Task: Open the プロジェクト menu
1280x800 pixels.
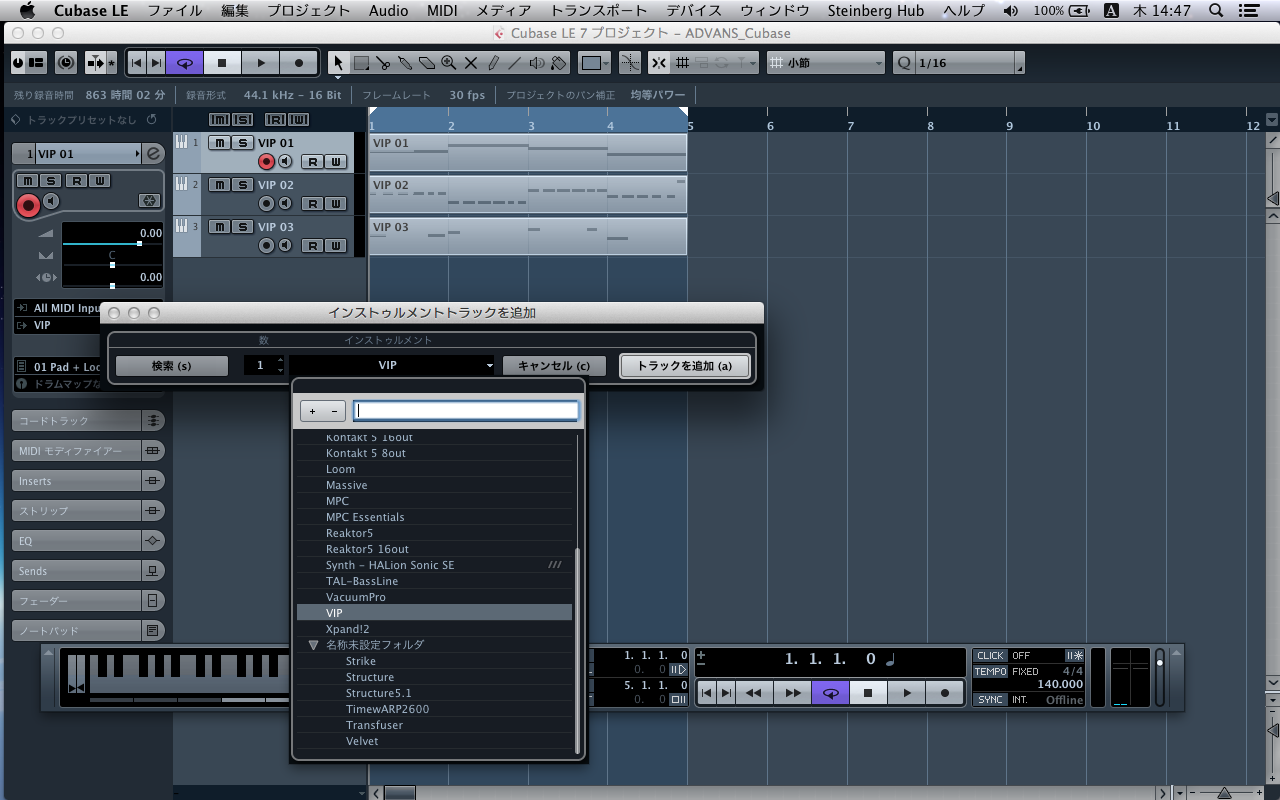Action: (309, 11)
